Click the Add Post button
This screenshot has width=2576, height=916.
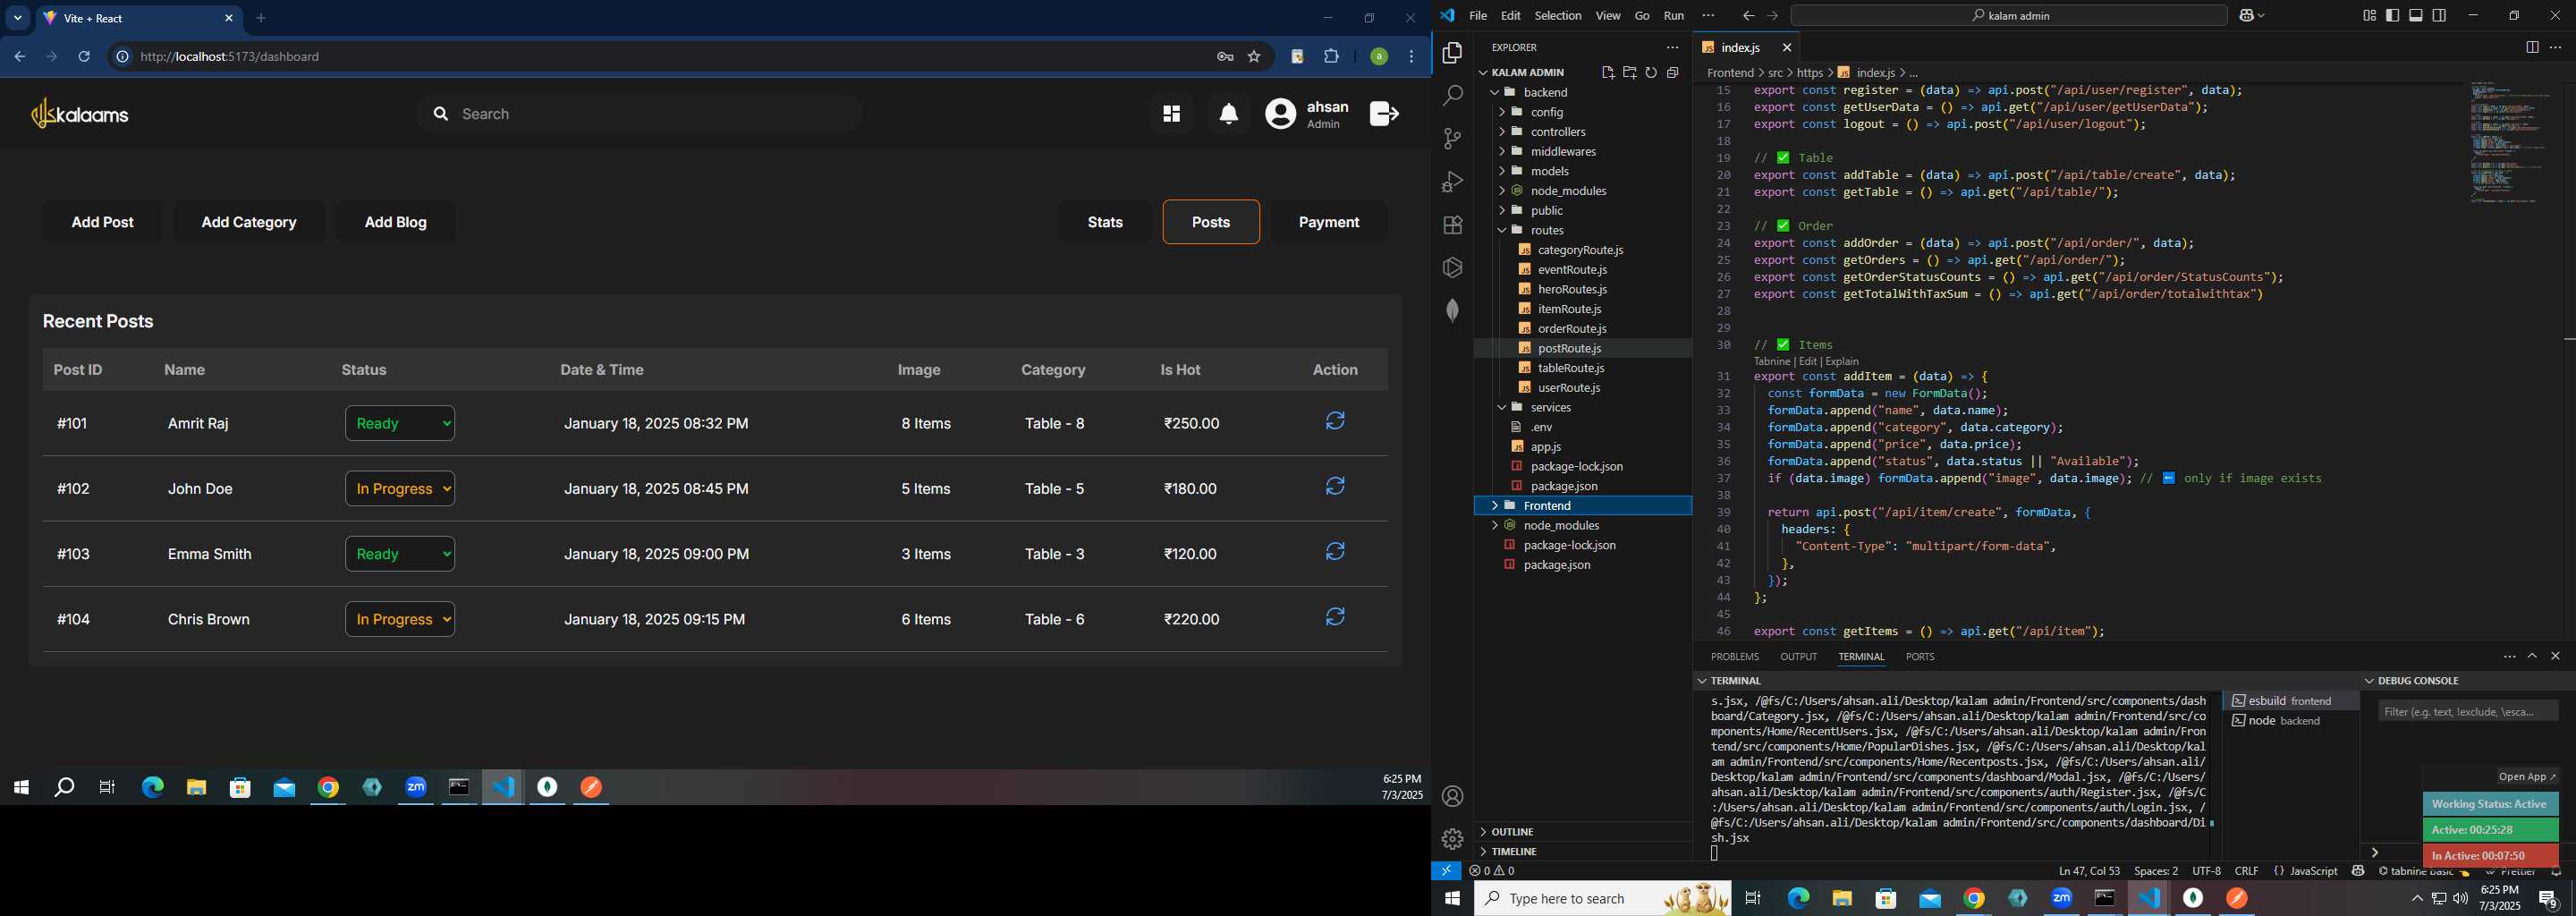[x=102, y=222]
